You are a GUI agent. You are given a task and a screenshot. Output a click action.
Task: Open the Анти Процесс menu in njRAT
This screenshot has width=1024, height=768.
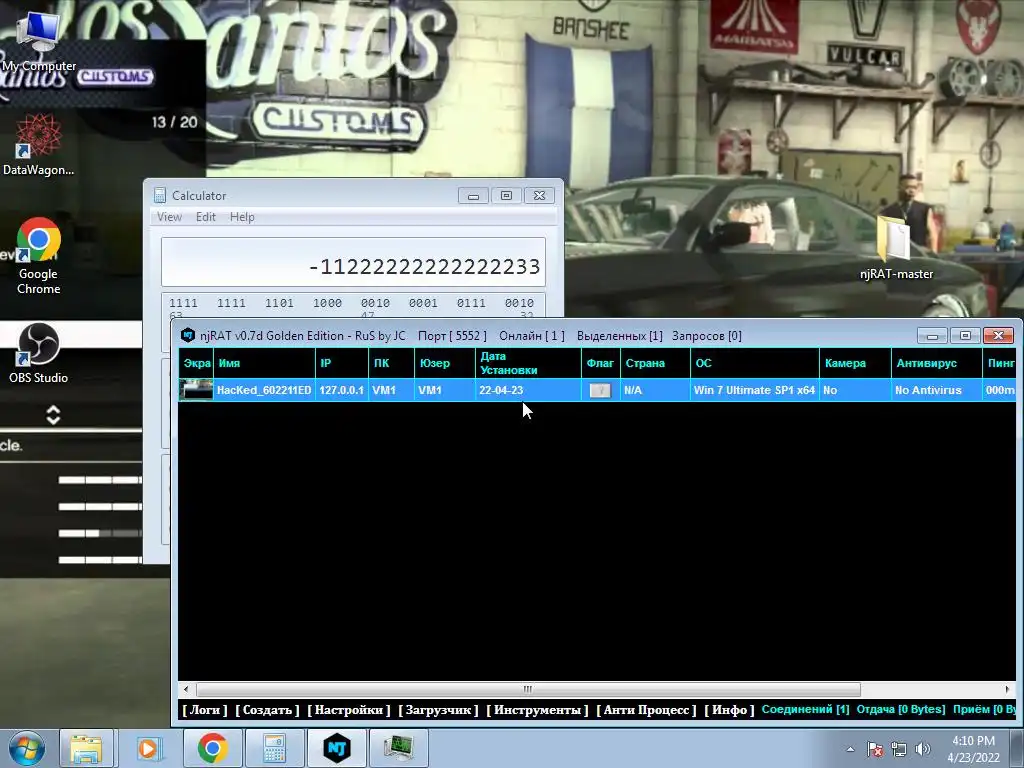[x=646, y=710]
